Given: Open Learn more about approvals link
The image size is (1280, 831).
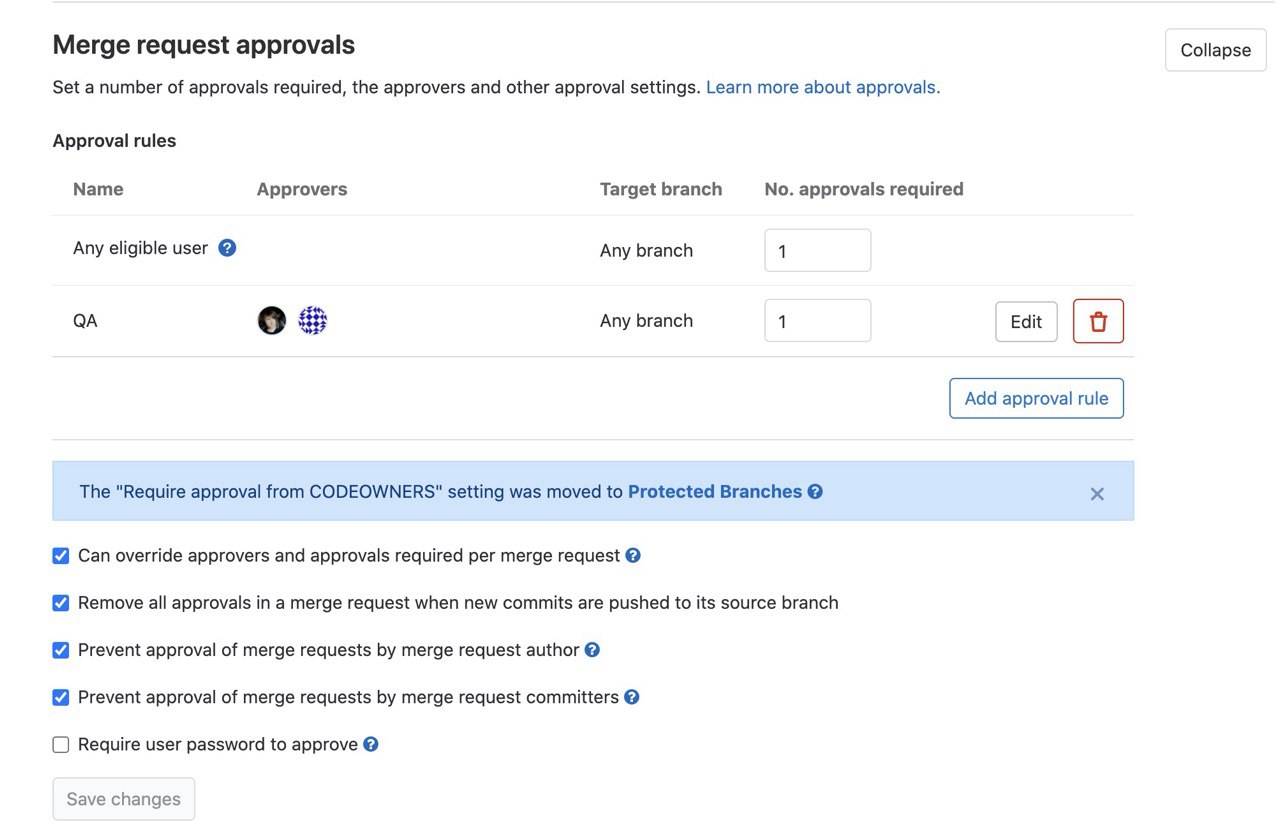Looking at the screenshot, I should tap(823, 87).
